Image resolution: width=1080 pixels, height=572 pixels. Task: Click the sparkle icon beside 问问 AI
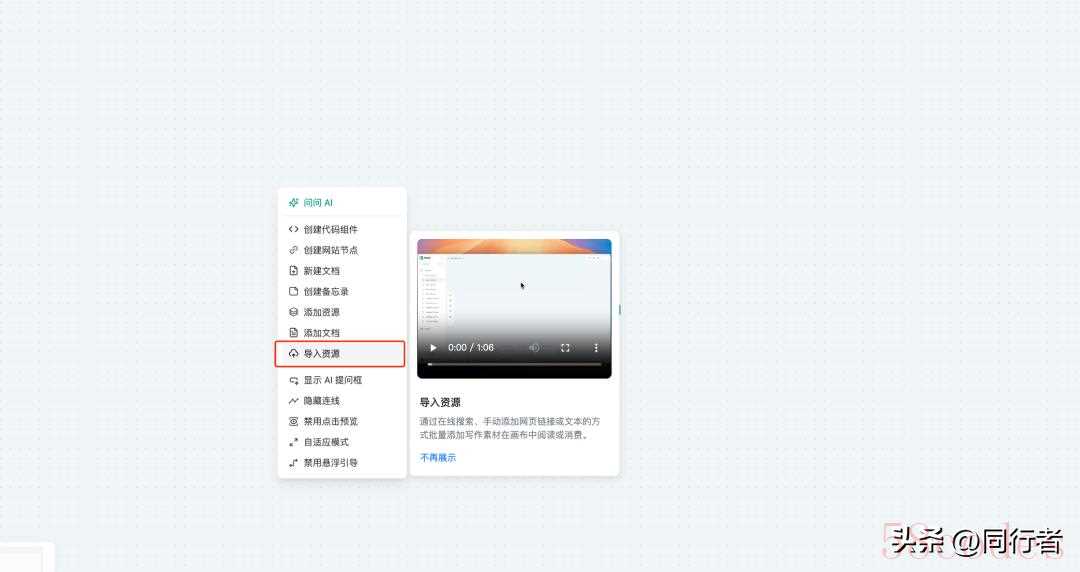[x=293, y=203]
